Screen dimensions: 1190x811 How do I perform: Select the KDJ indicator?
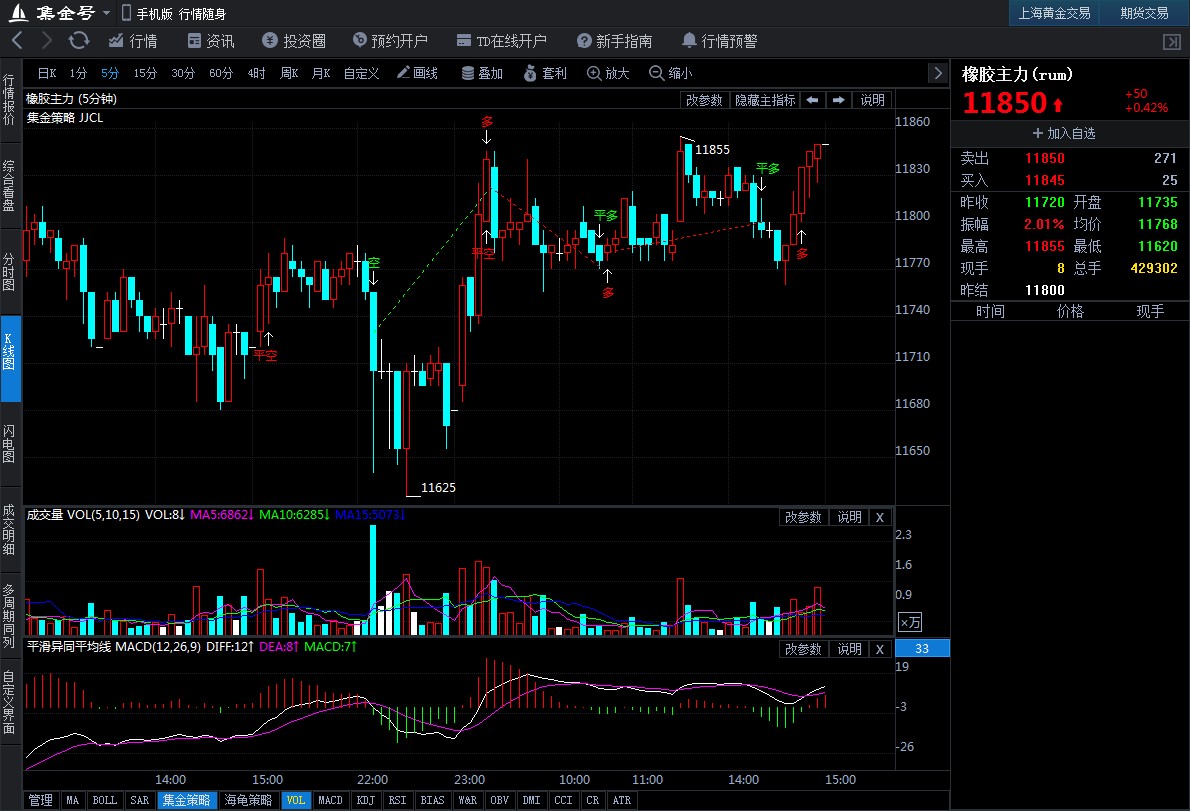[366, 800]
